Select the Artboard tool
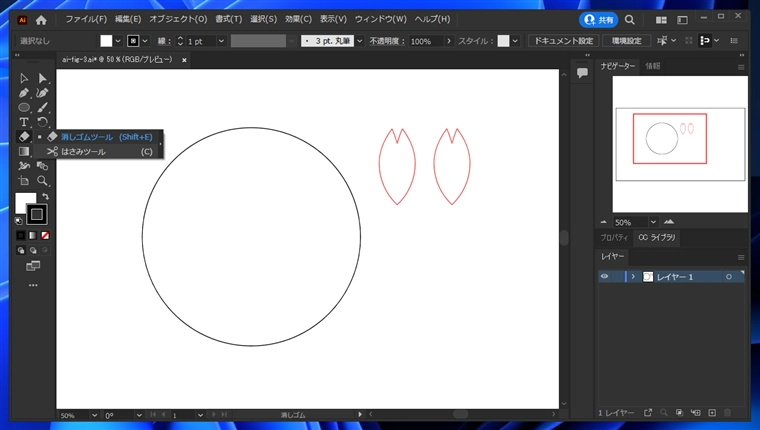Image resolution: width=760 pixels, height=430 pixels. click(24, 181)
